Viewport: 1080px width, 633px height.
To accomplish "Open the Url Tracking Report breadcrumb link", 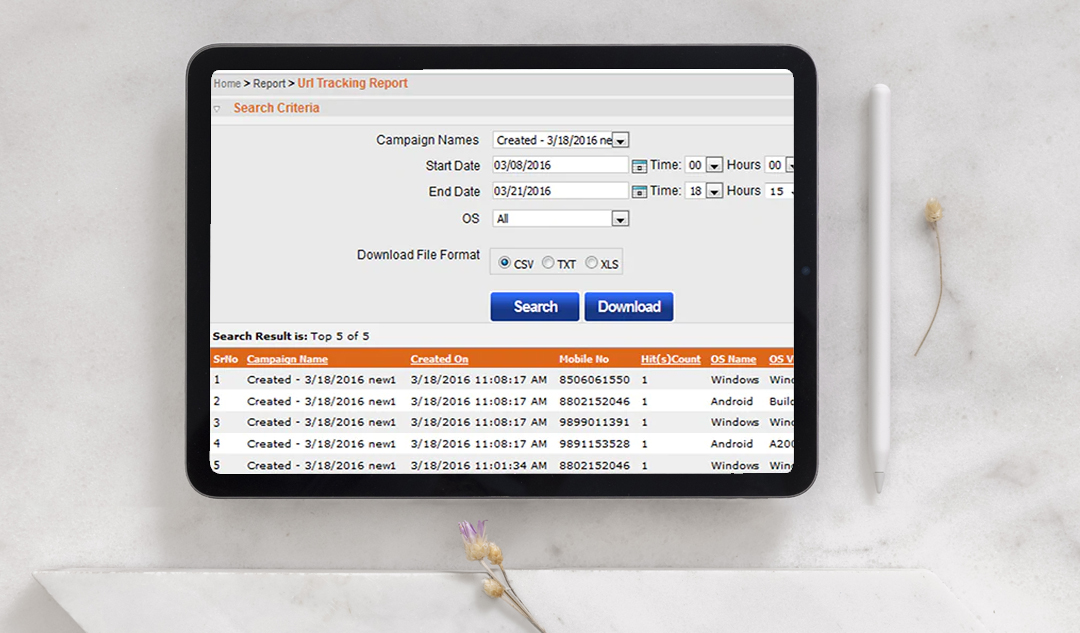I will click(x=352, y=83).
